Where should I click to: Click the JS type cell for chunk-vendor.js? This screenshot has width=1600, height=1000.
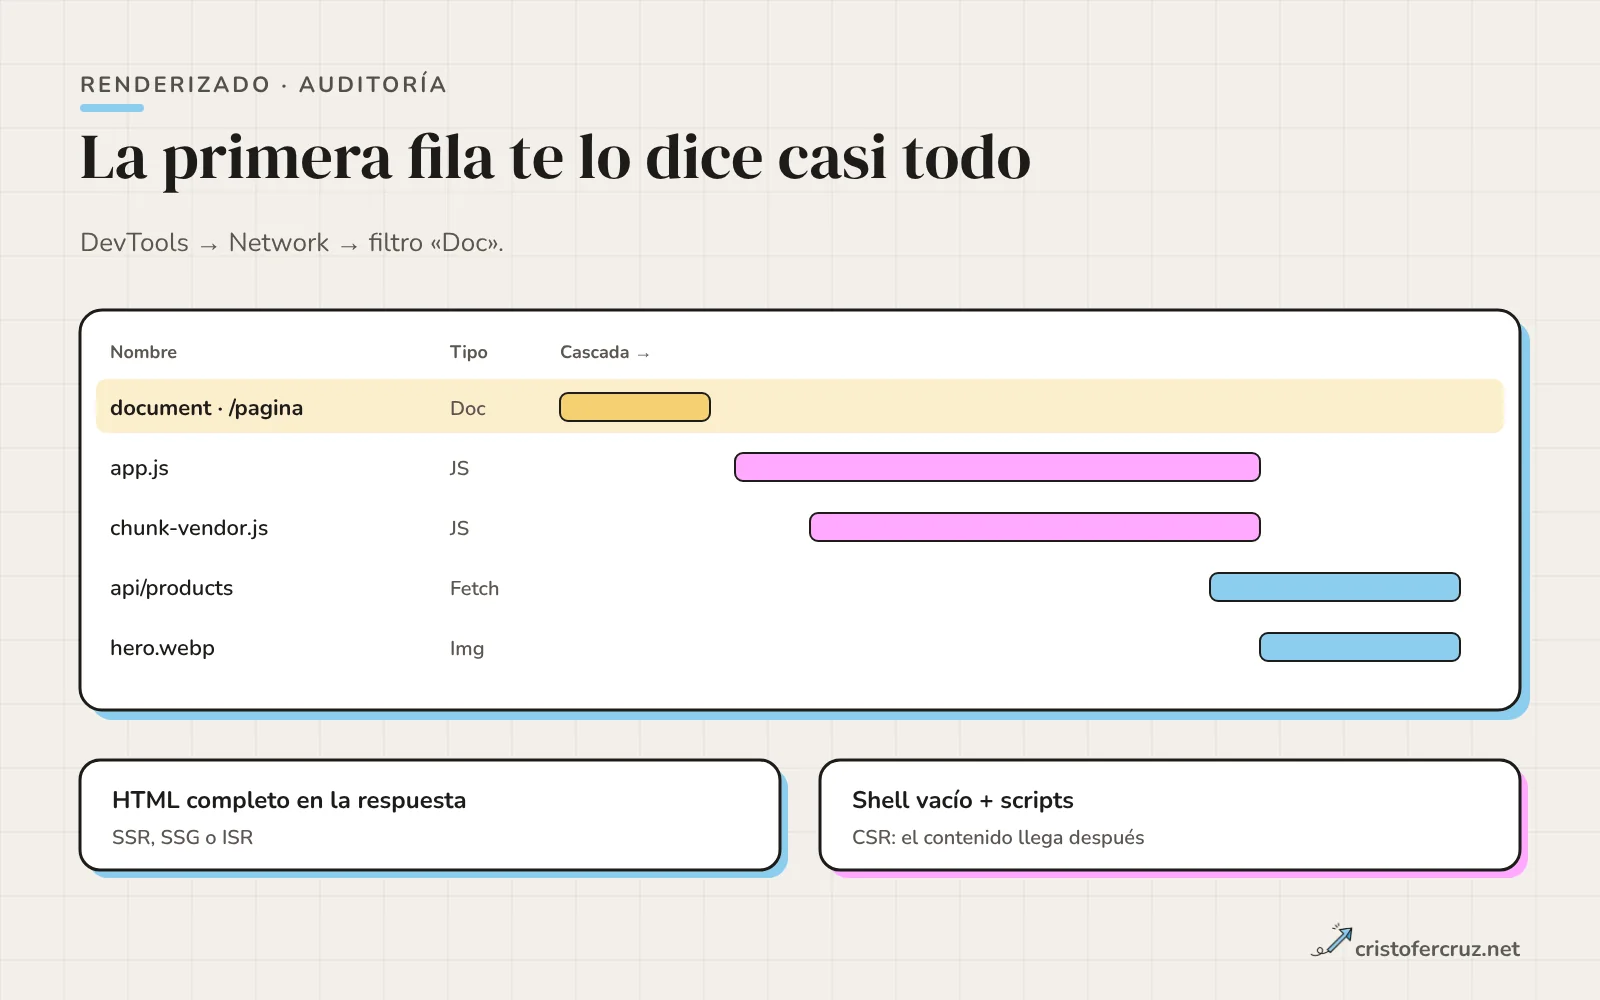pos(459,528)
